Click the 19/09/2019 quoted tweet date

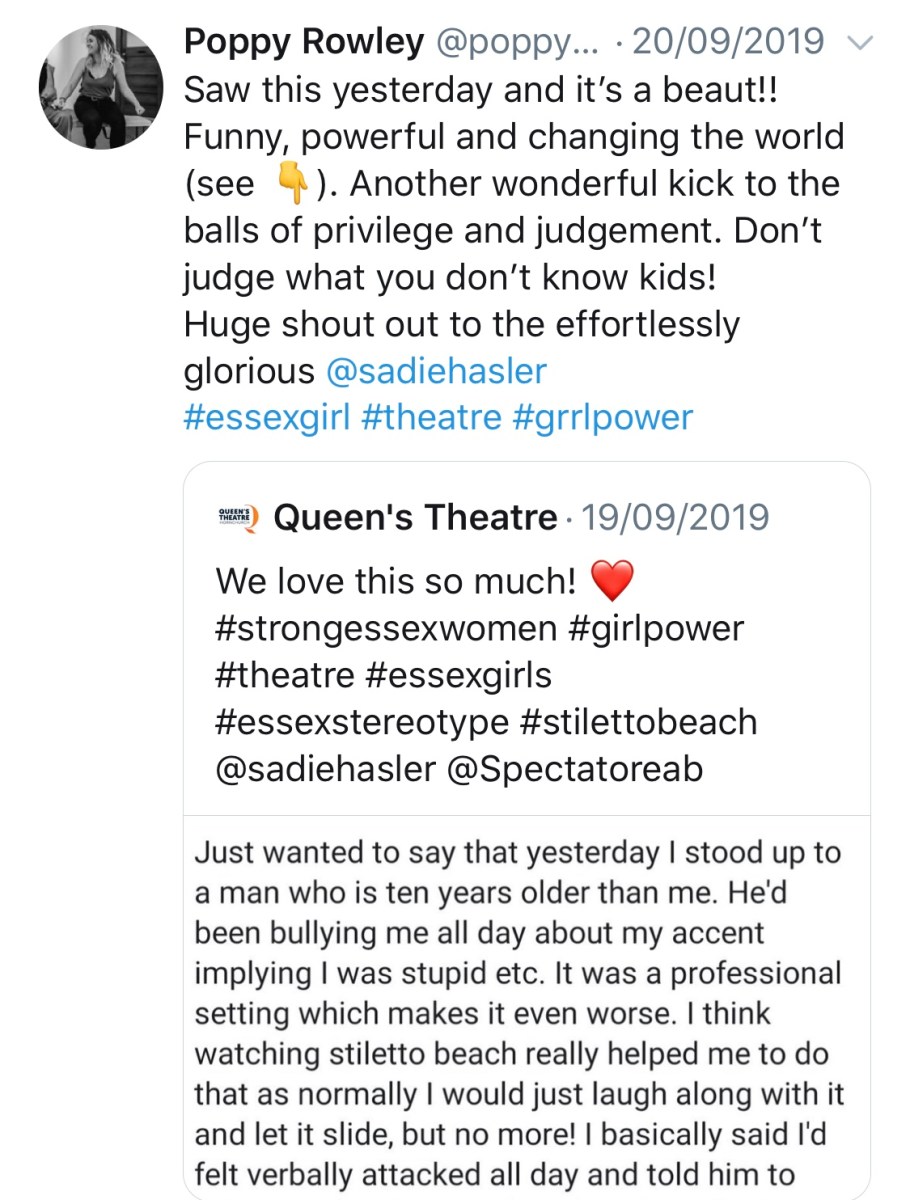click(676, 518)
